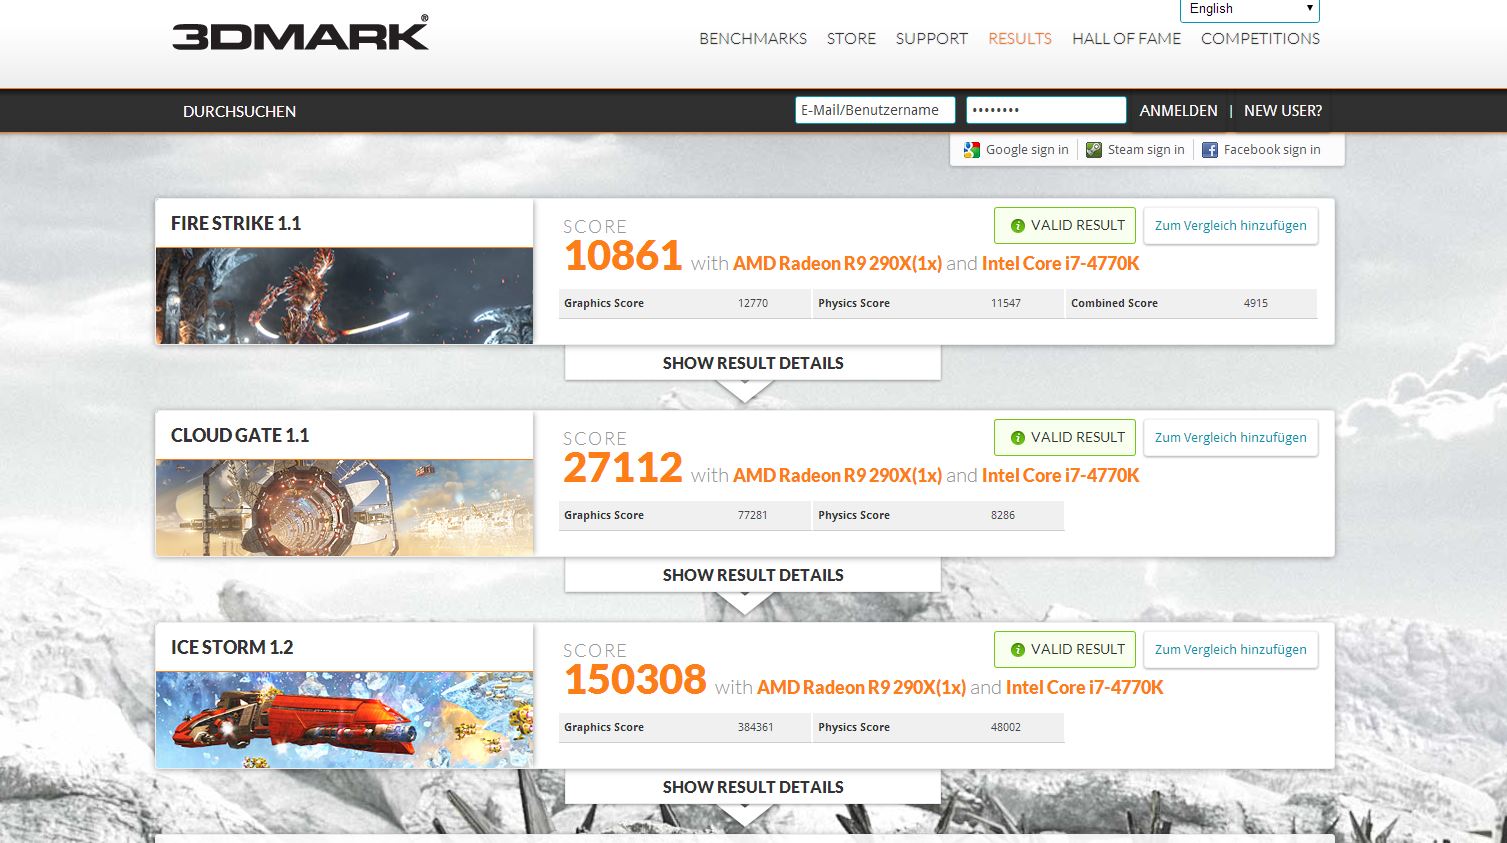Open the Hall of Fame page
Image resolution: width=1507 pixels, height=843 pixels.
(1127, 39)
